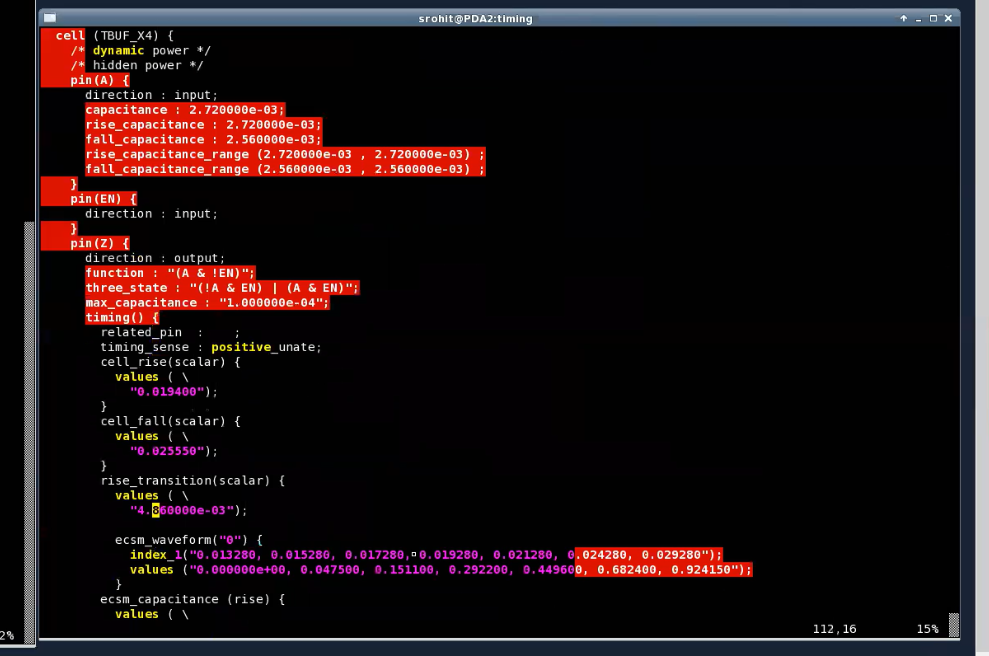Click the three_state attribute line
This screenshot has width=989, height=656.
[x=221, y=288]
